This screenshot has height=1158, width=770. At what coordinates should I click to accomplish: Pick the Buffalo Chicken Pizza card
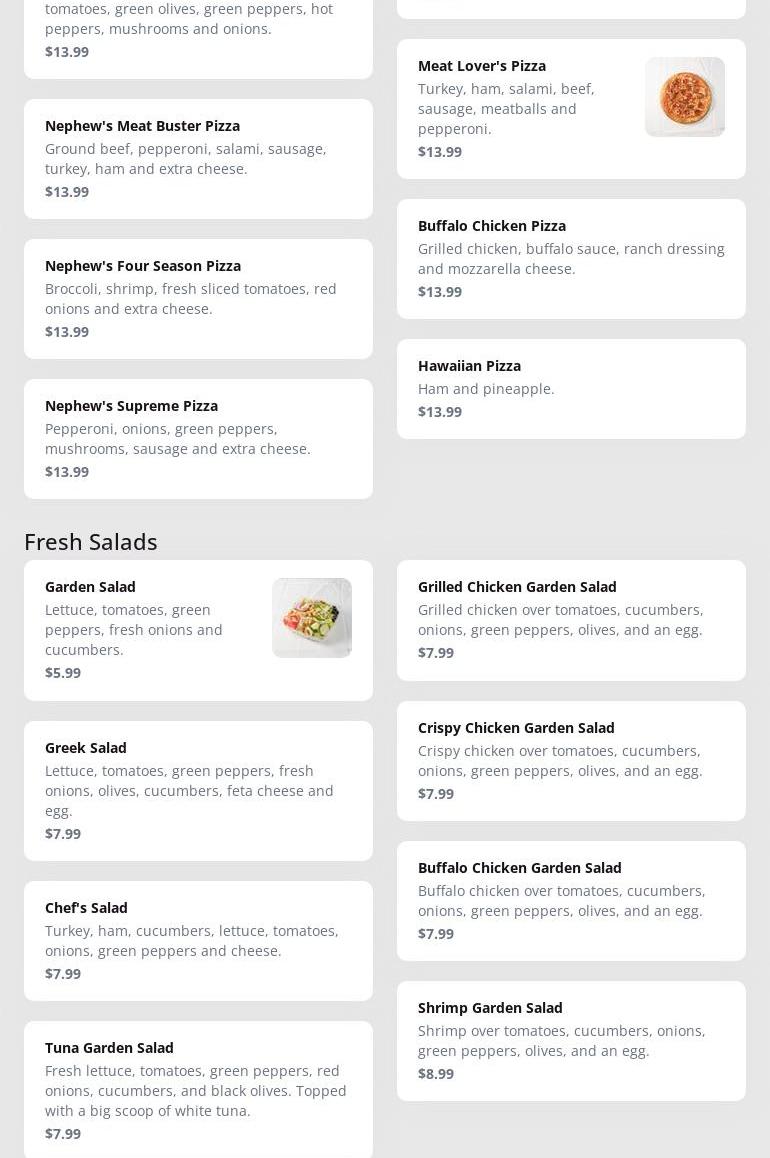tap(571, 259)
